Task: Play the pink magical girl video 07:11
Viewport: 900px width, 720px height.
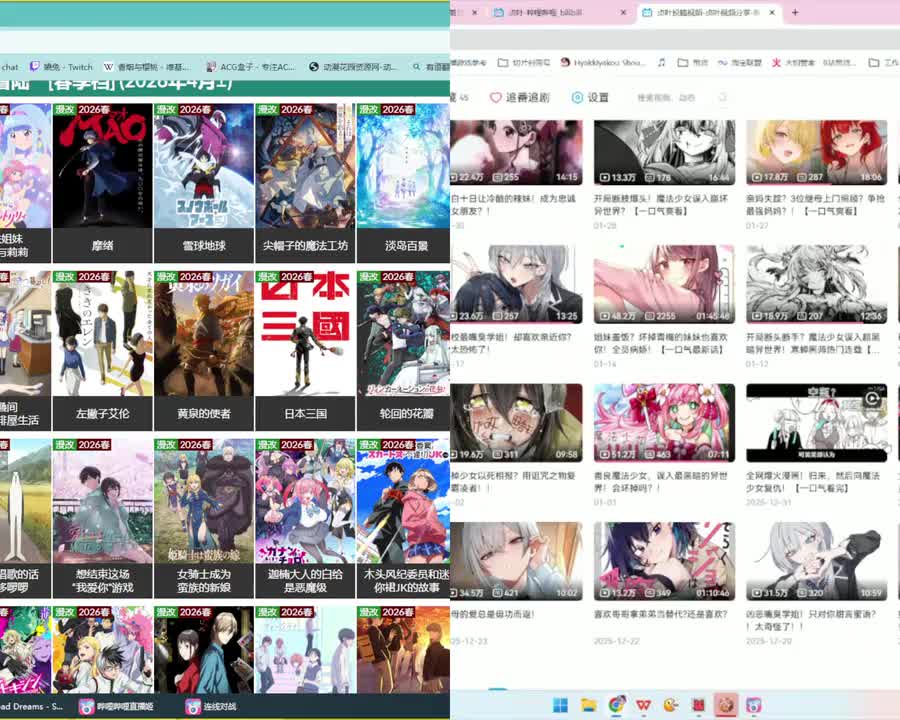Action: click(x=664, y=423)
